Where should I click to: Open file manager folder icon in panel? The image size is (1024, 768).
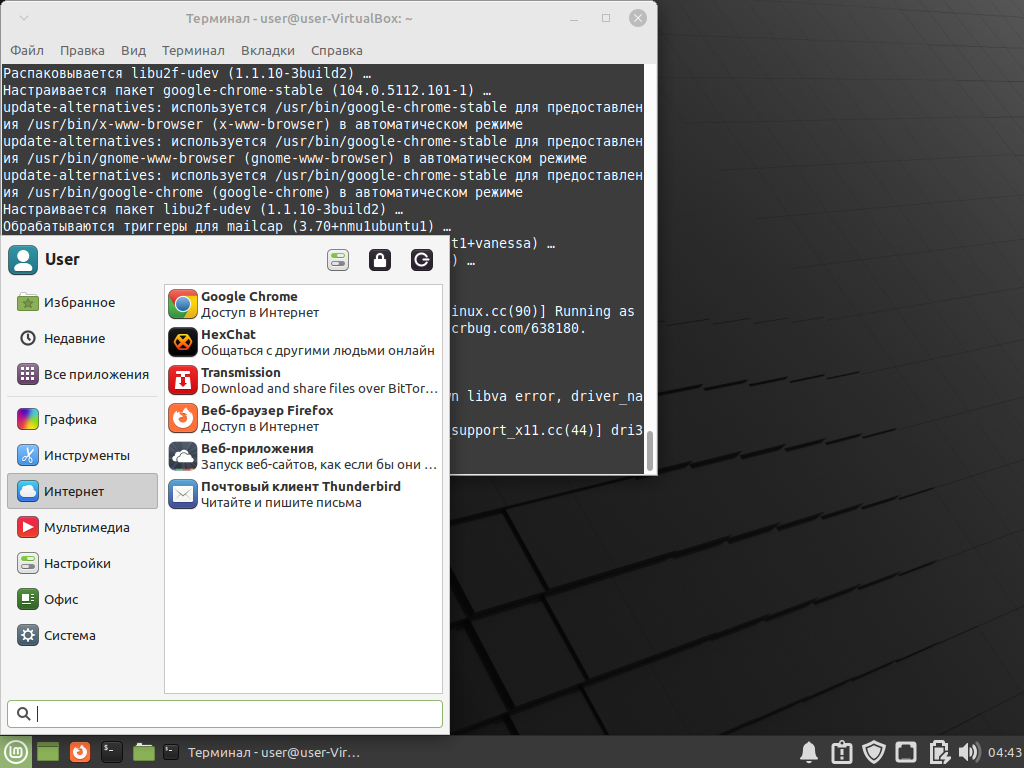(144, 752)
